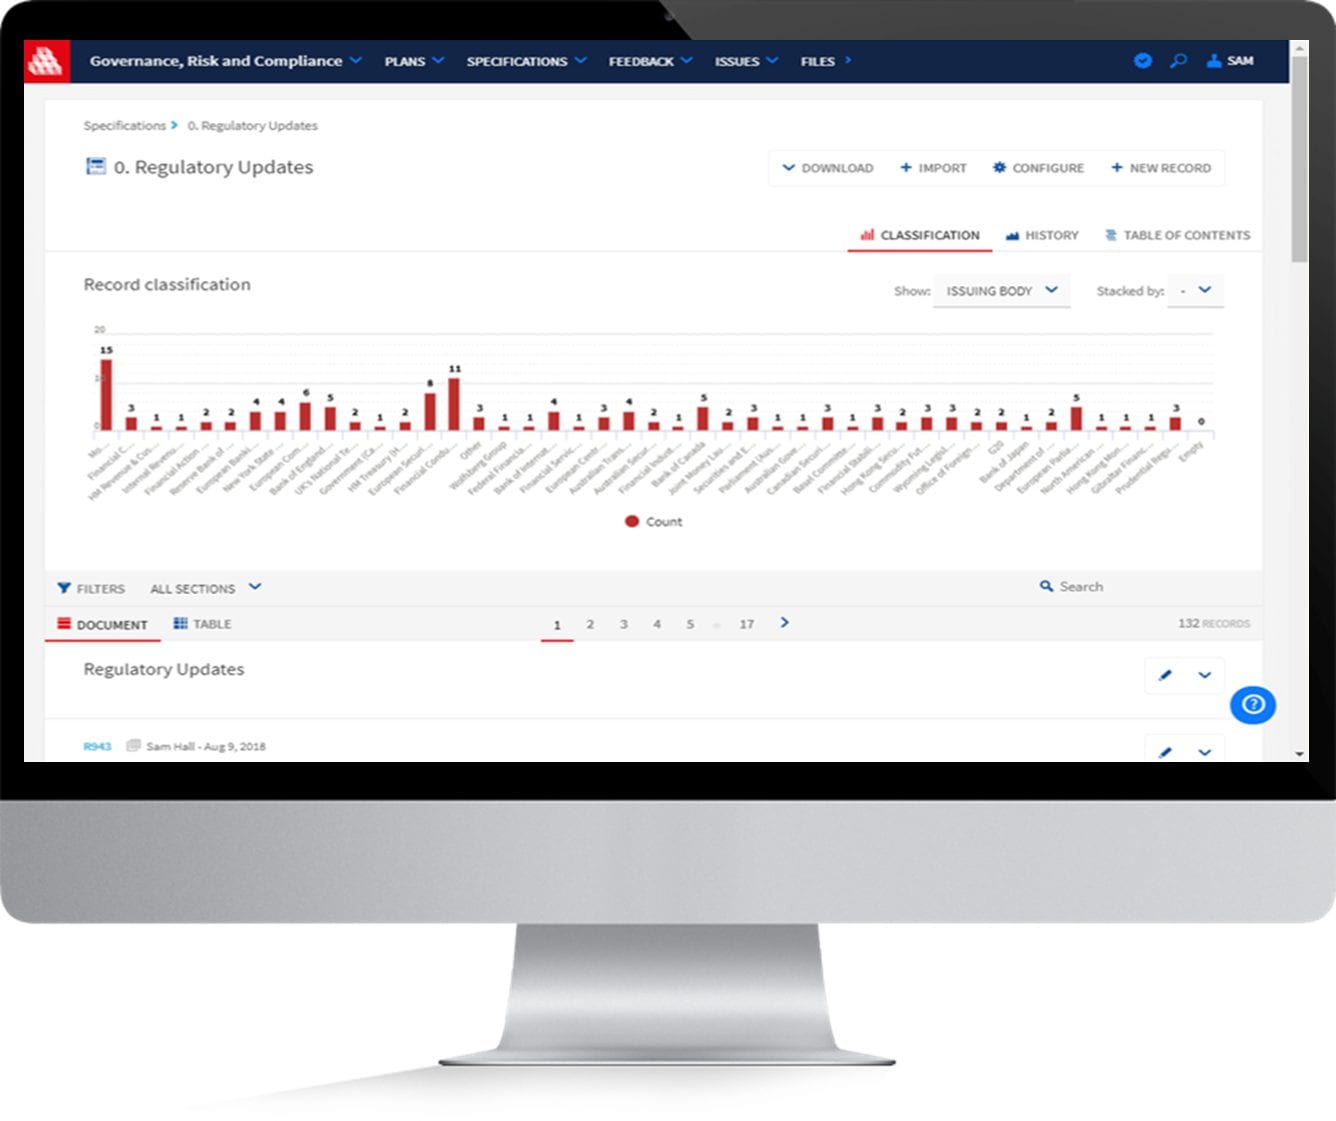Image resolution: width=1336 pixels, height=1121 pixels.
Task: Switch to the Document view
Action: 103,623
